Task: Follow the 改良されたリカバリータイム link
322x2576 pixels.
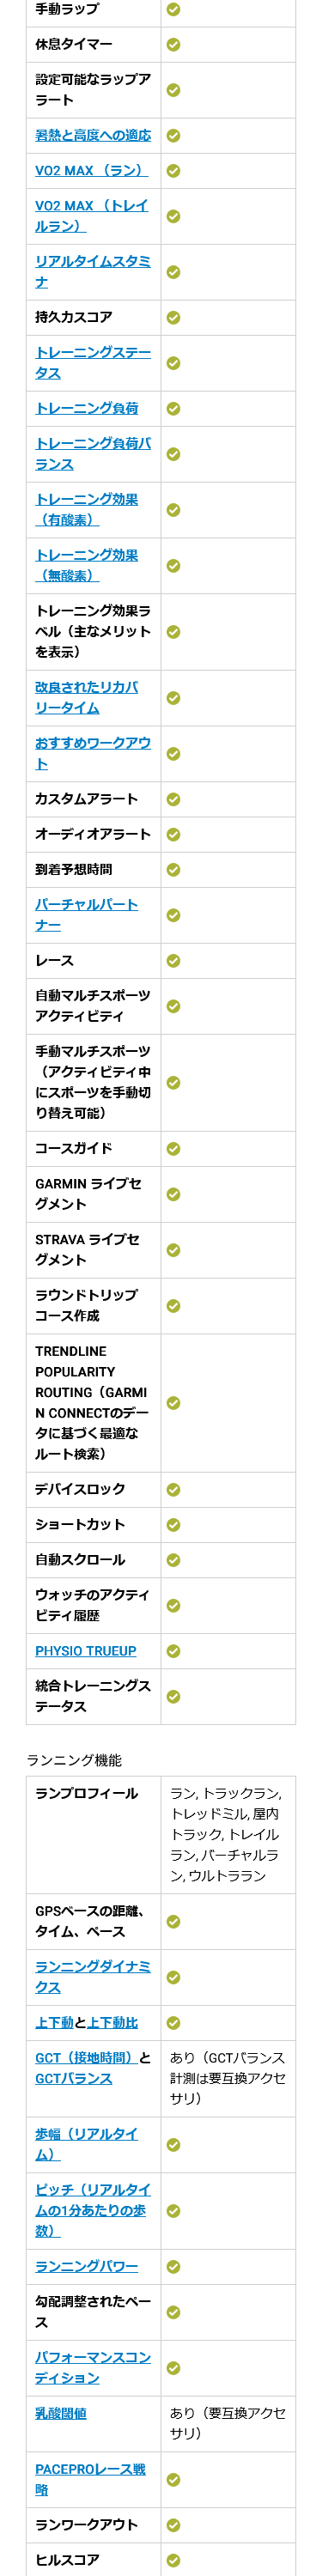Action: pos(87,698)
